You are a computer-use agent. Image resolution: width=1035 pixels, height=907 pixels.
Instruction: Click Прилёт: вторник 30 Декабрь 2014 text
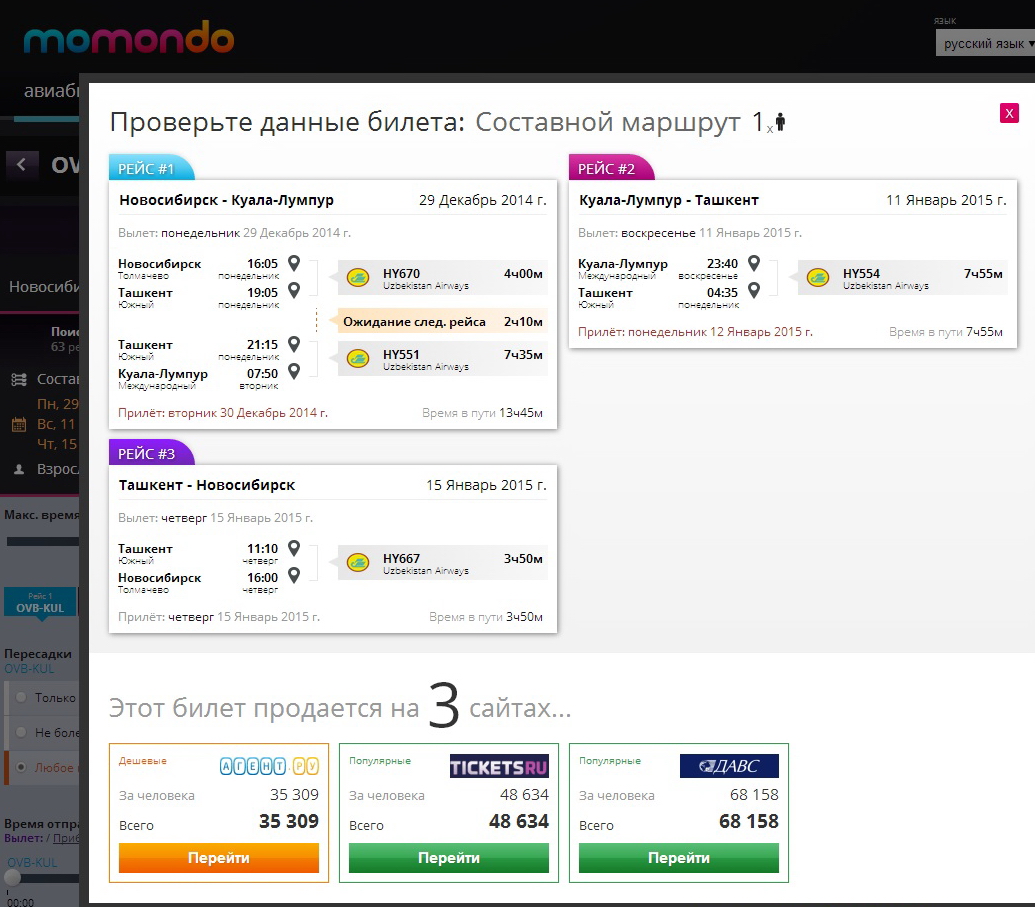click(x=223, y=413)
